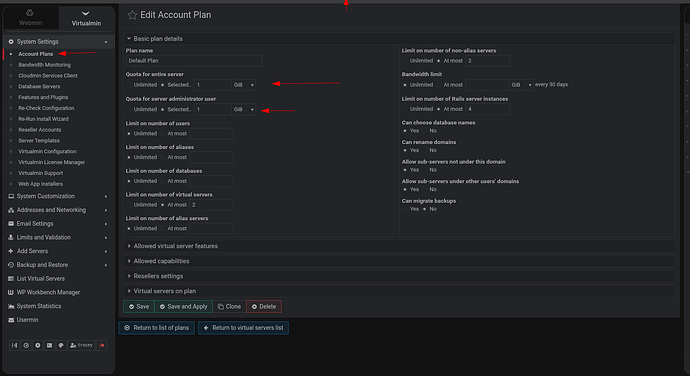The height and width of the screenshot is (376, 690).
Task: Open the tracey user profile button
Action: coord(81,345)
